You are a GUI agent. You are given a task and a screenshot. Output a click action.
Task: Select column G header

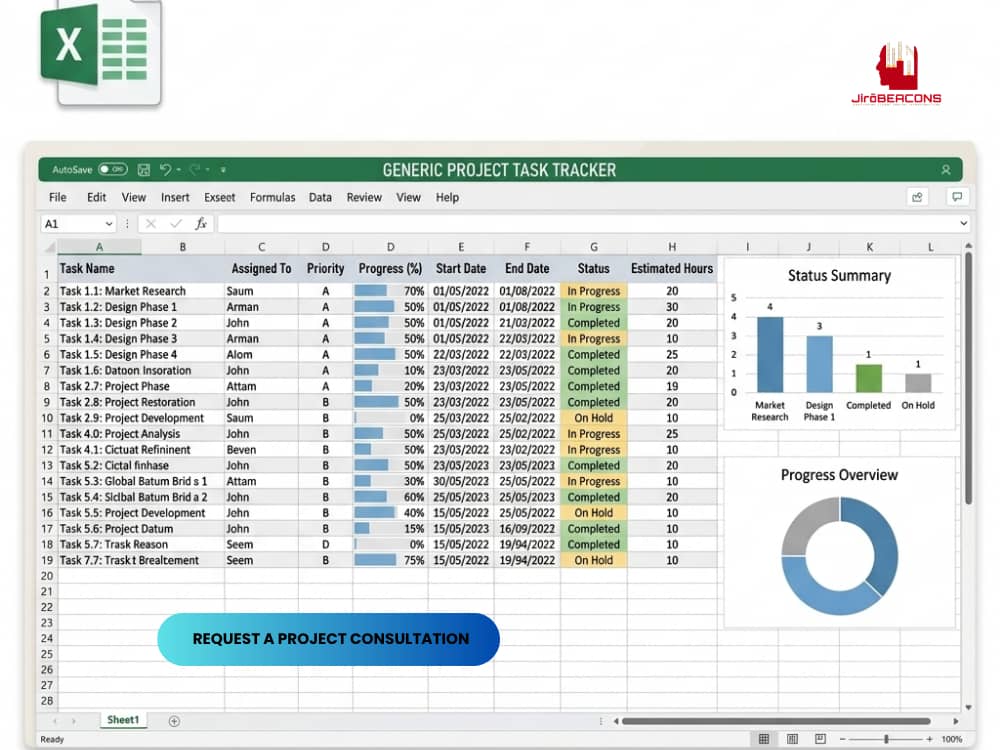[594, 247]
